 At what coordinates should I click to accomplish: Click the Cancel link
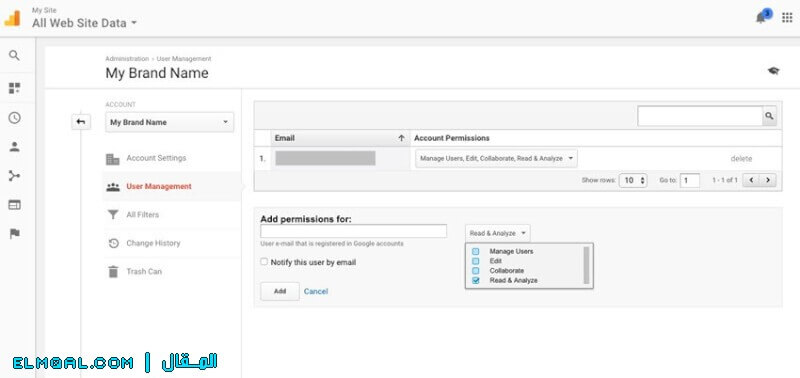(316, 291)
